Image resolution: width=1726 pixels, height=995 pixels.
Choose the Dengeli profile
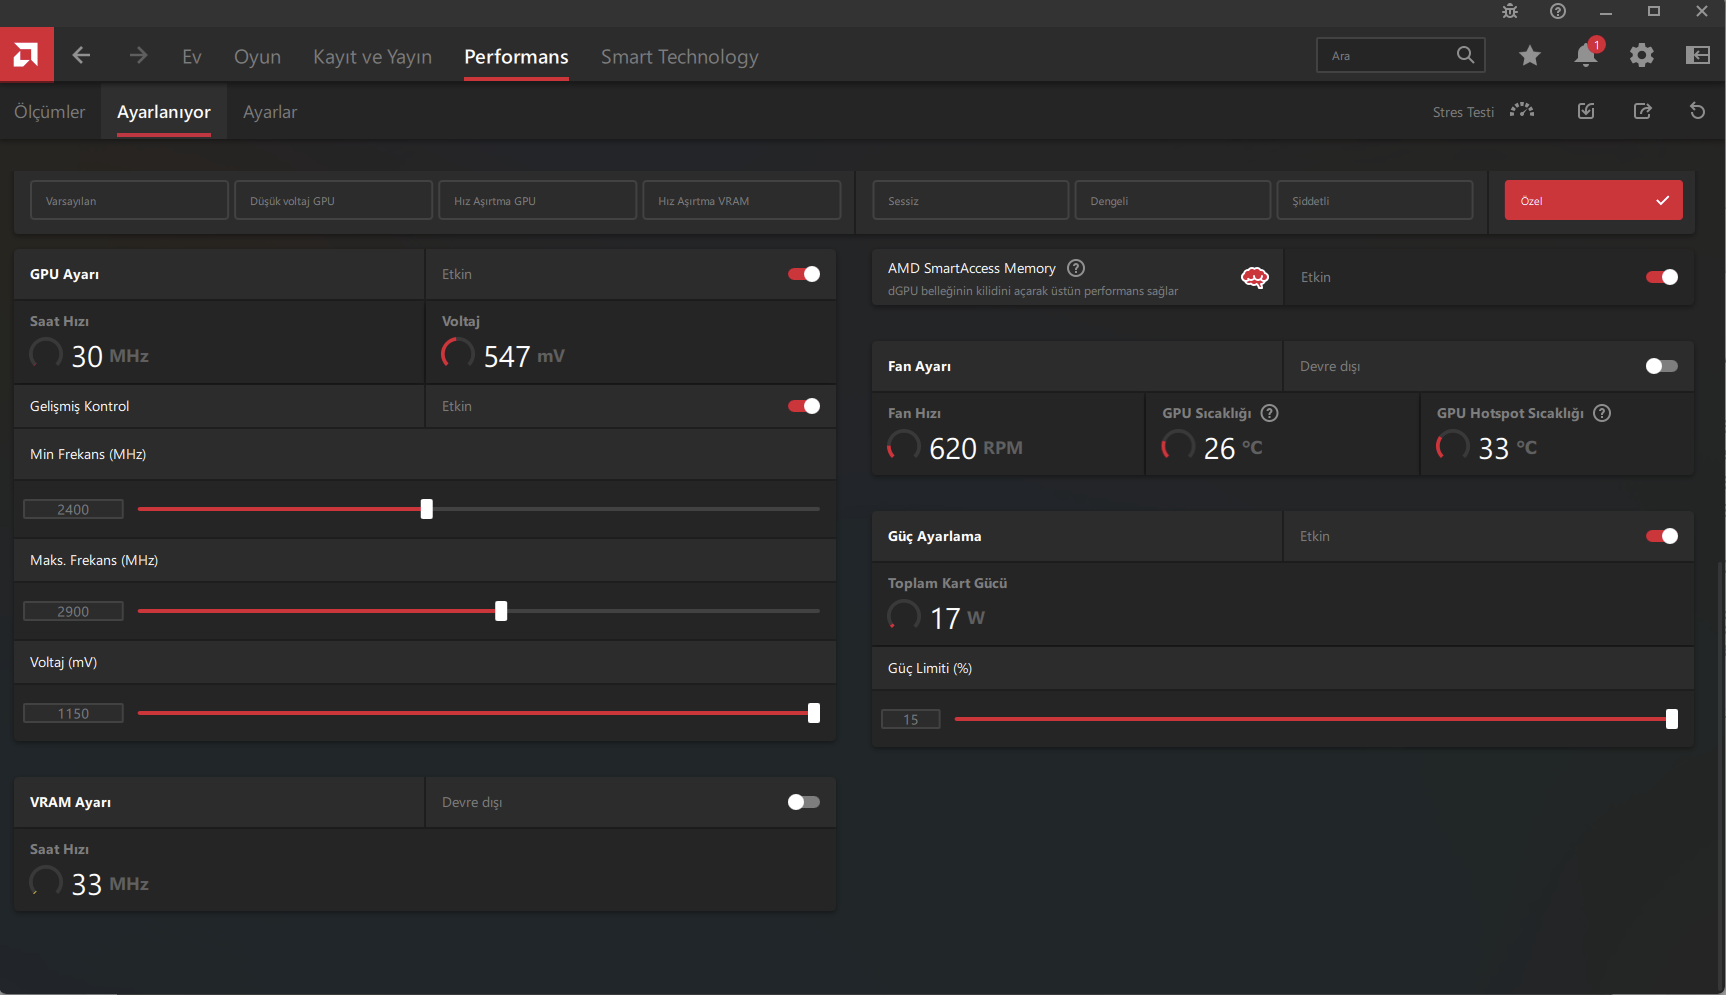(x=1172, y=200)
